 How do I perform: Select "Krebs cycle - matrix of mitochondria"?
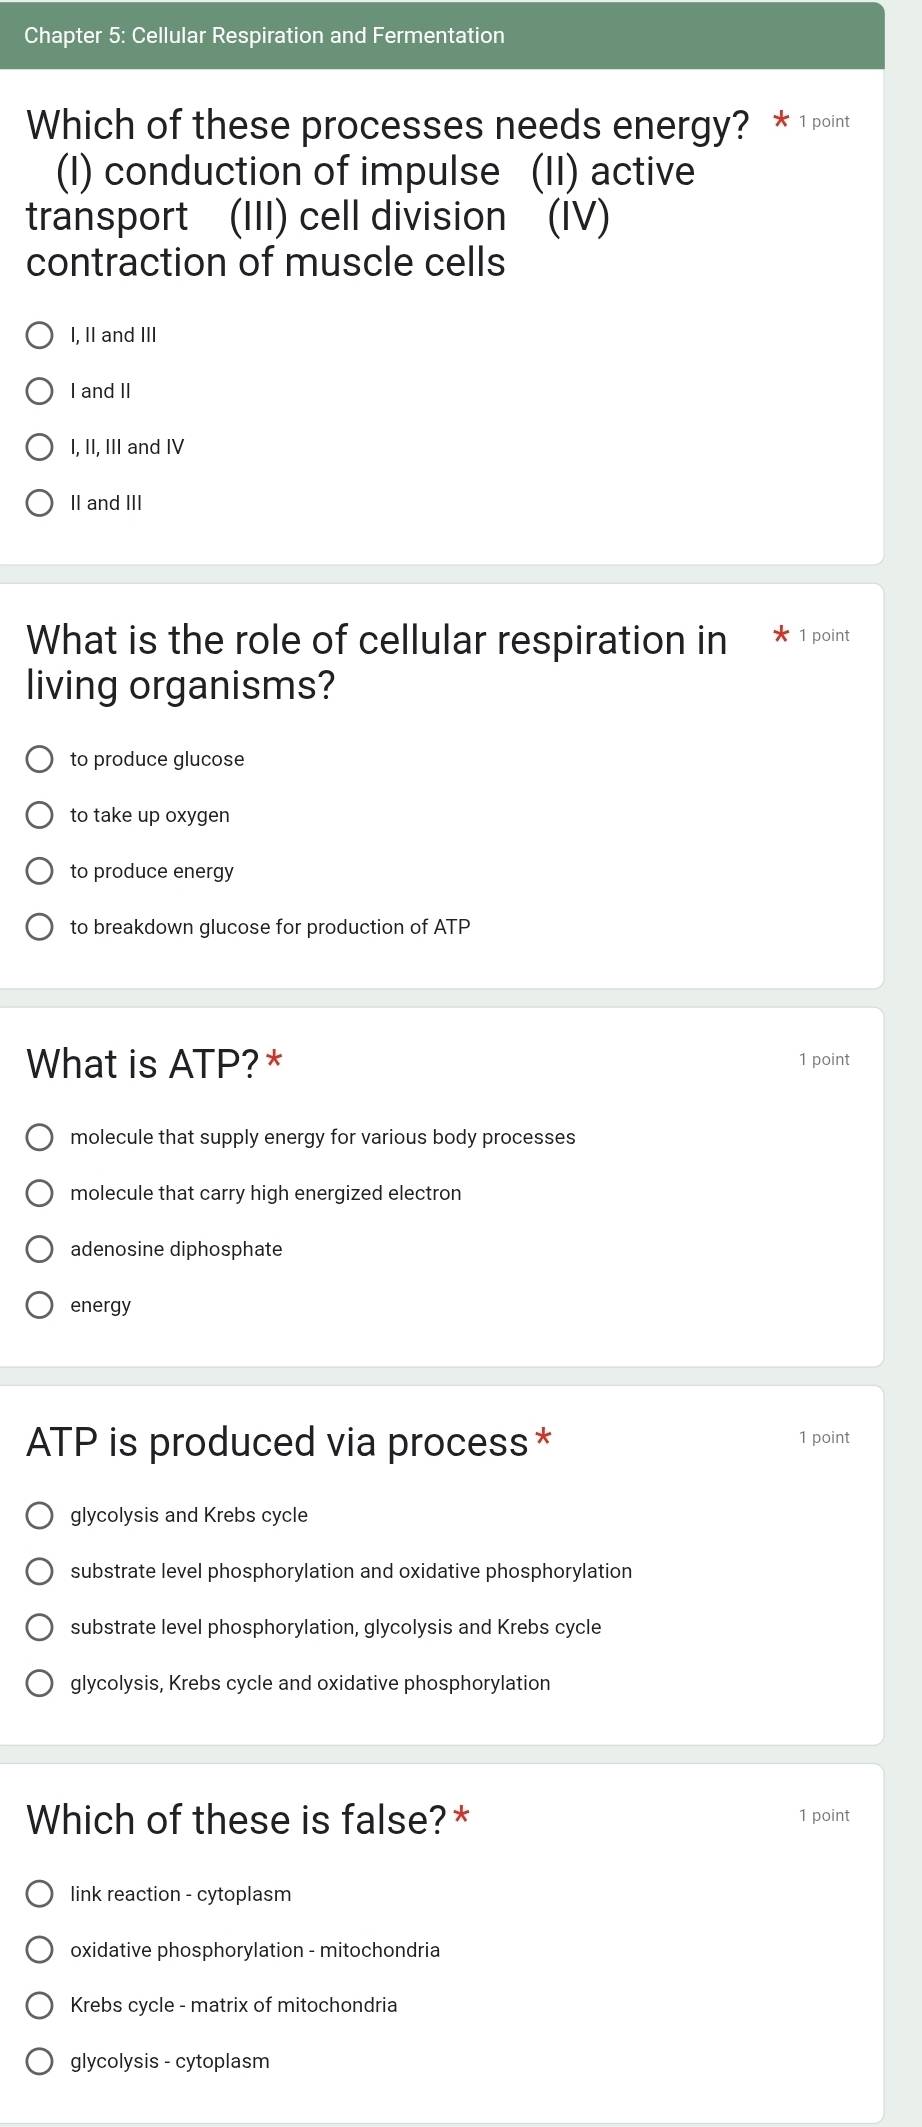[x=40, y=2005]
